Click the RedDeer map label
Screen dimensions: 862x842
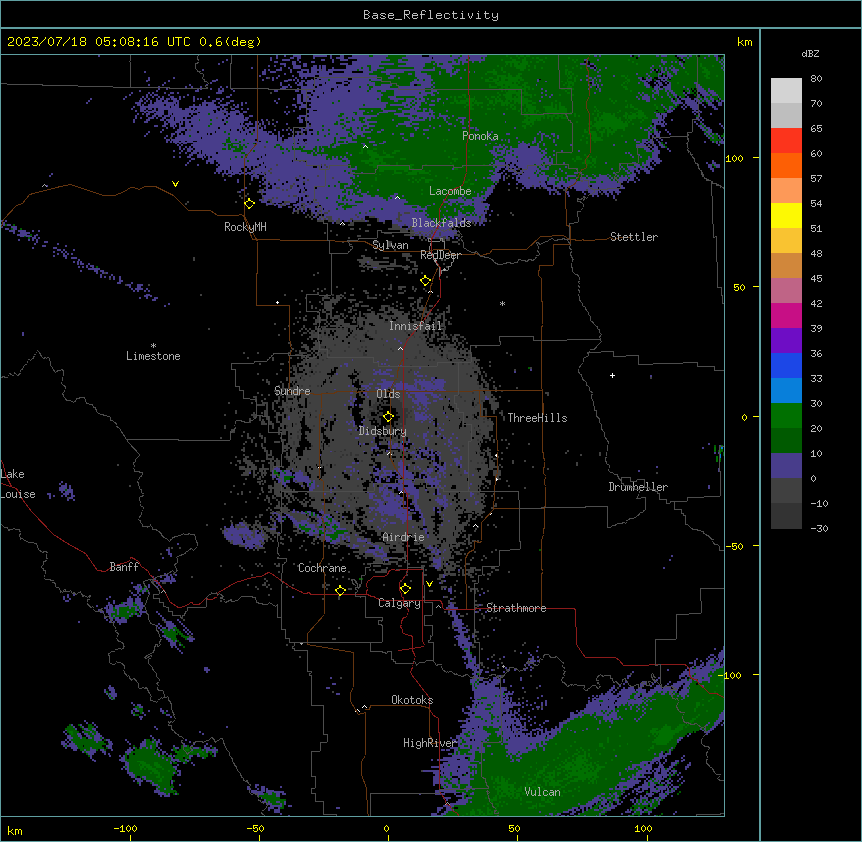(440, 255)
